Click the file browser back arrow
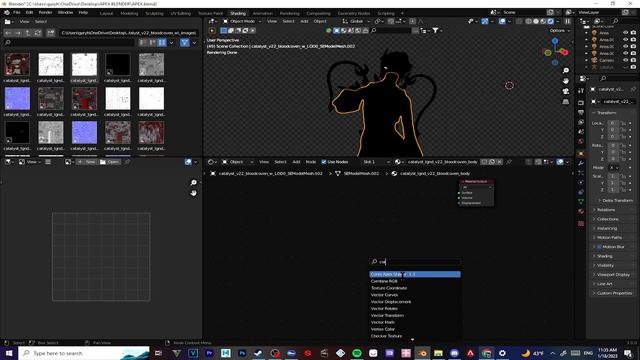 pyautogui.click(x=8, y=33)
